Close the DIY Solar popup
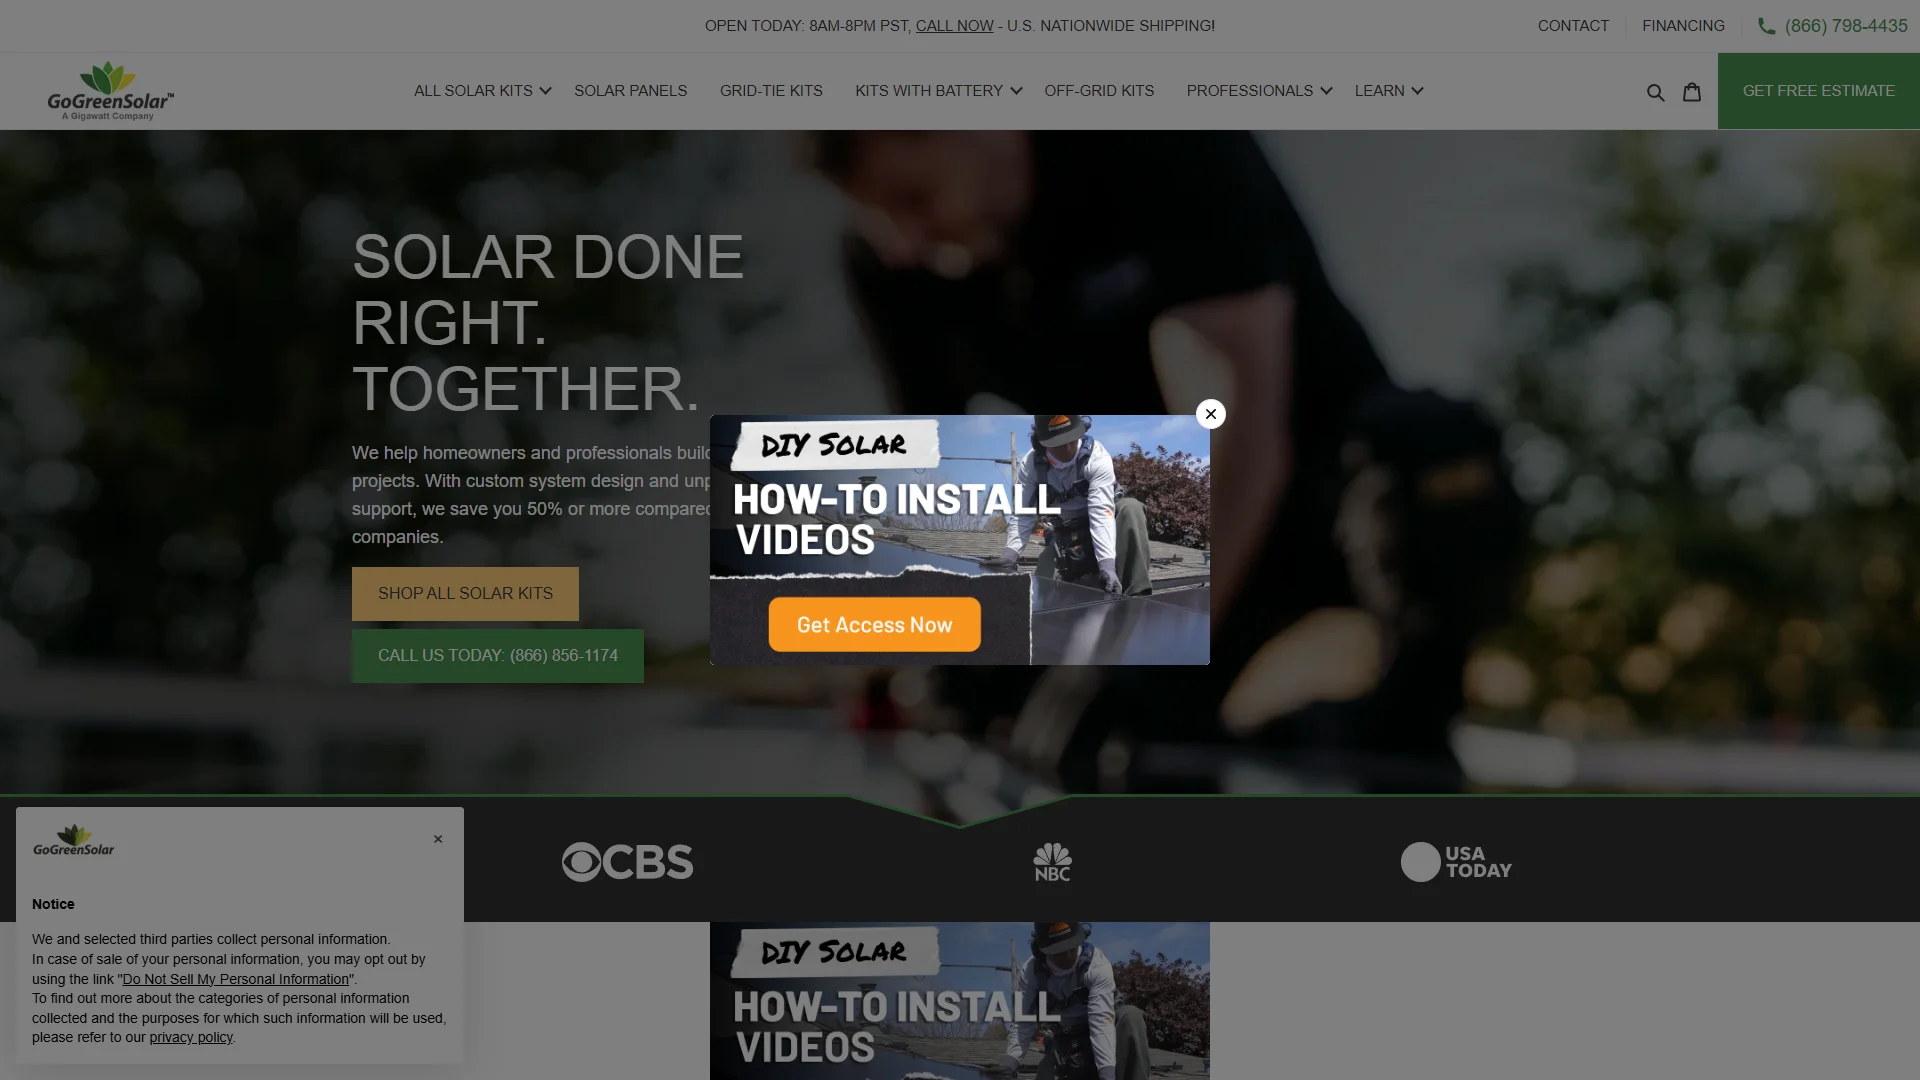This screenshot has height=1080, width=1920. point(1211,414)
